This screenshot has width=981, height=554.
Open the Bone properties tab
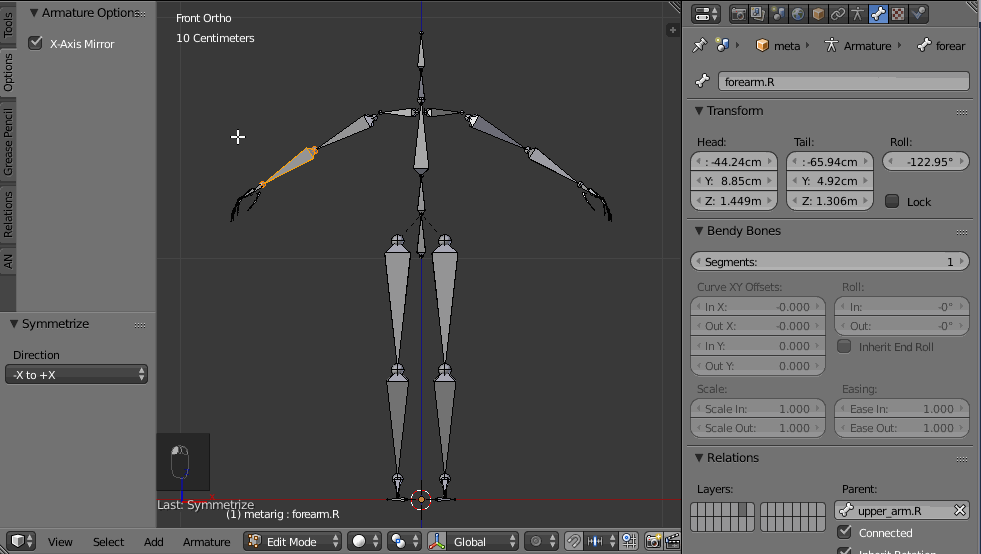click(878, 14)
